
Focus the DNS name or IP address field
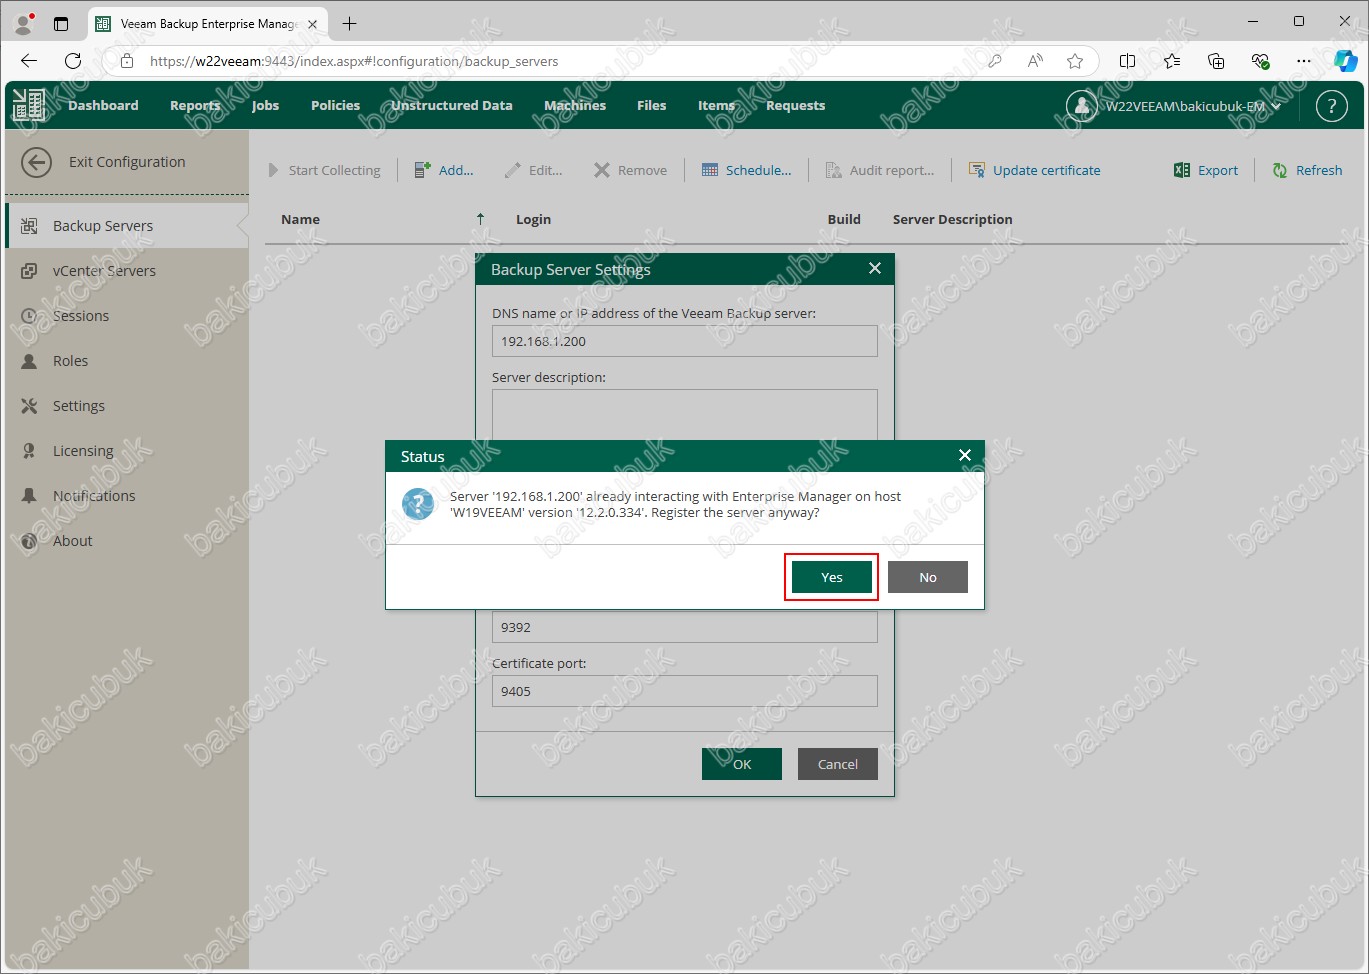click(x=685, y=341)
